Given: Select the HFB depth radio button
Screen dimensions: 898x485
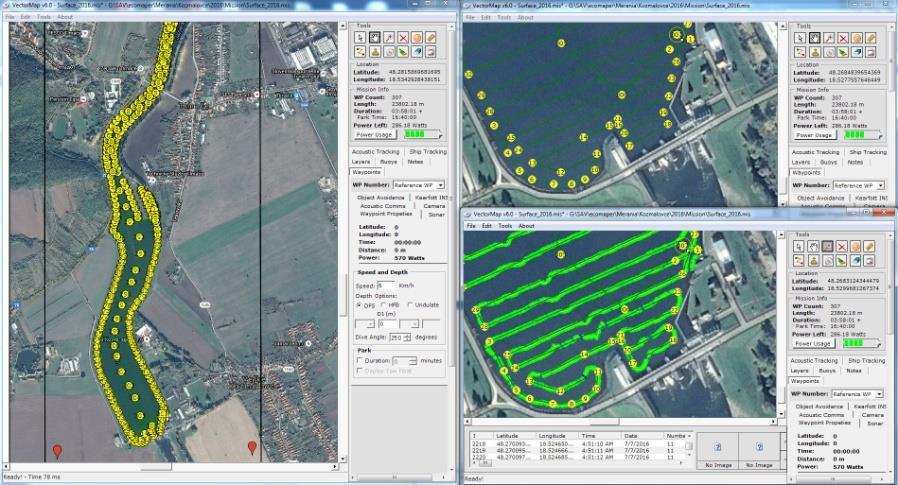Looking at the screenshot, I should tap(383, 305).
